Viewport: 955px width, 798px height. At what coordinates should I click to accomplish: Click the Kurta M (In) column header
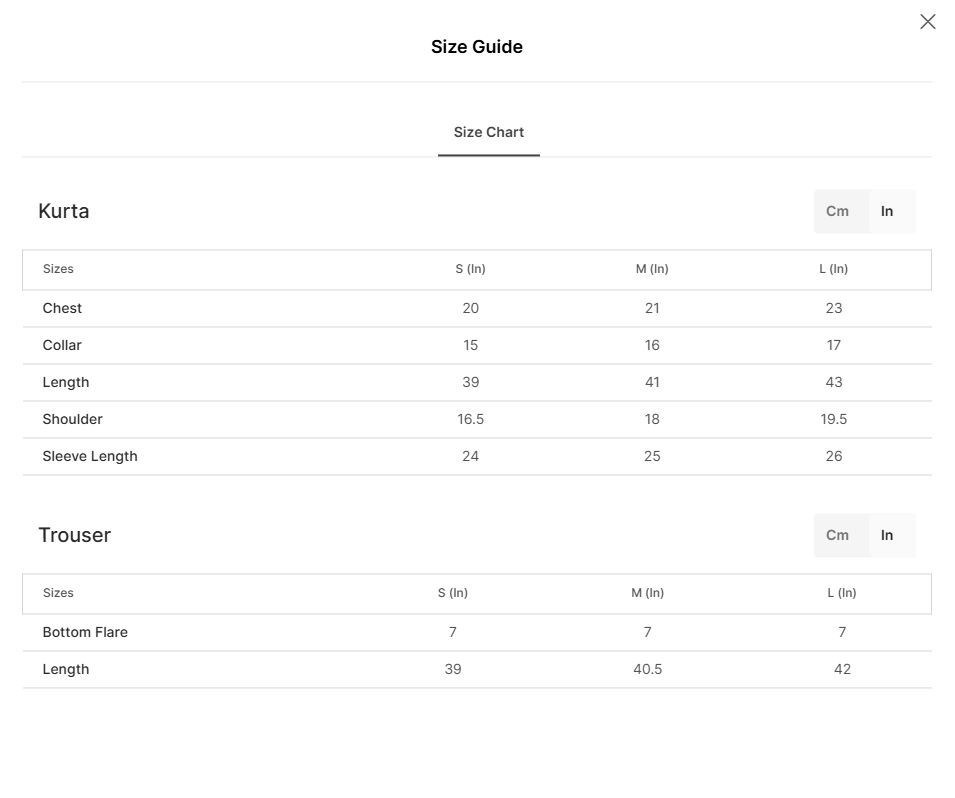(652, 269)
